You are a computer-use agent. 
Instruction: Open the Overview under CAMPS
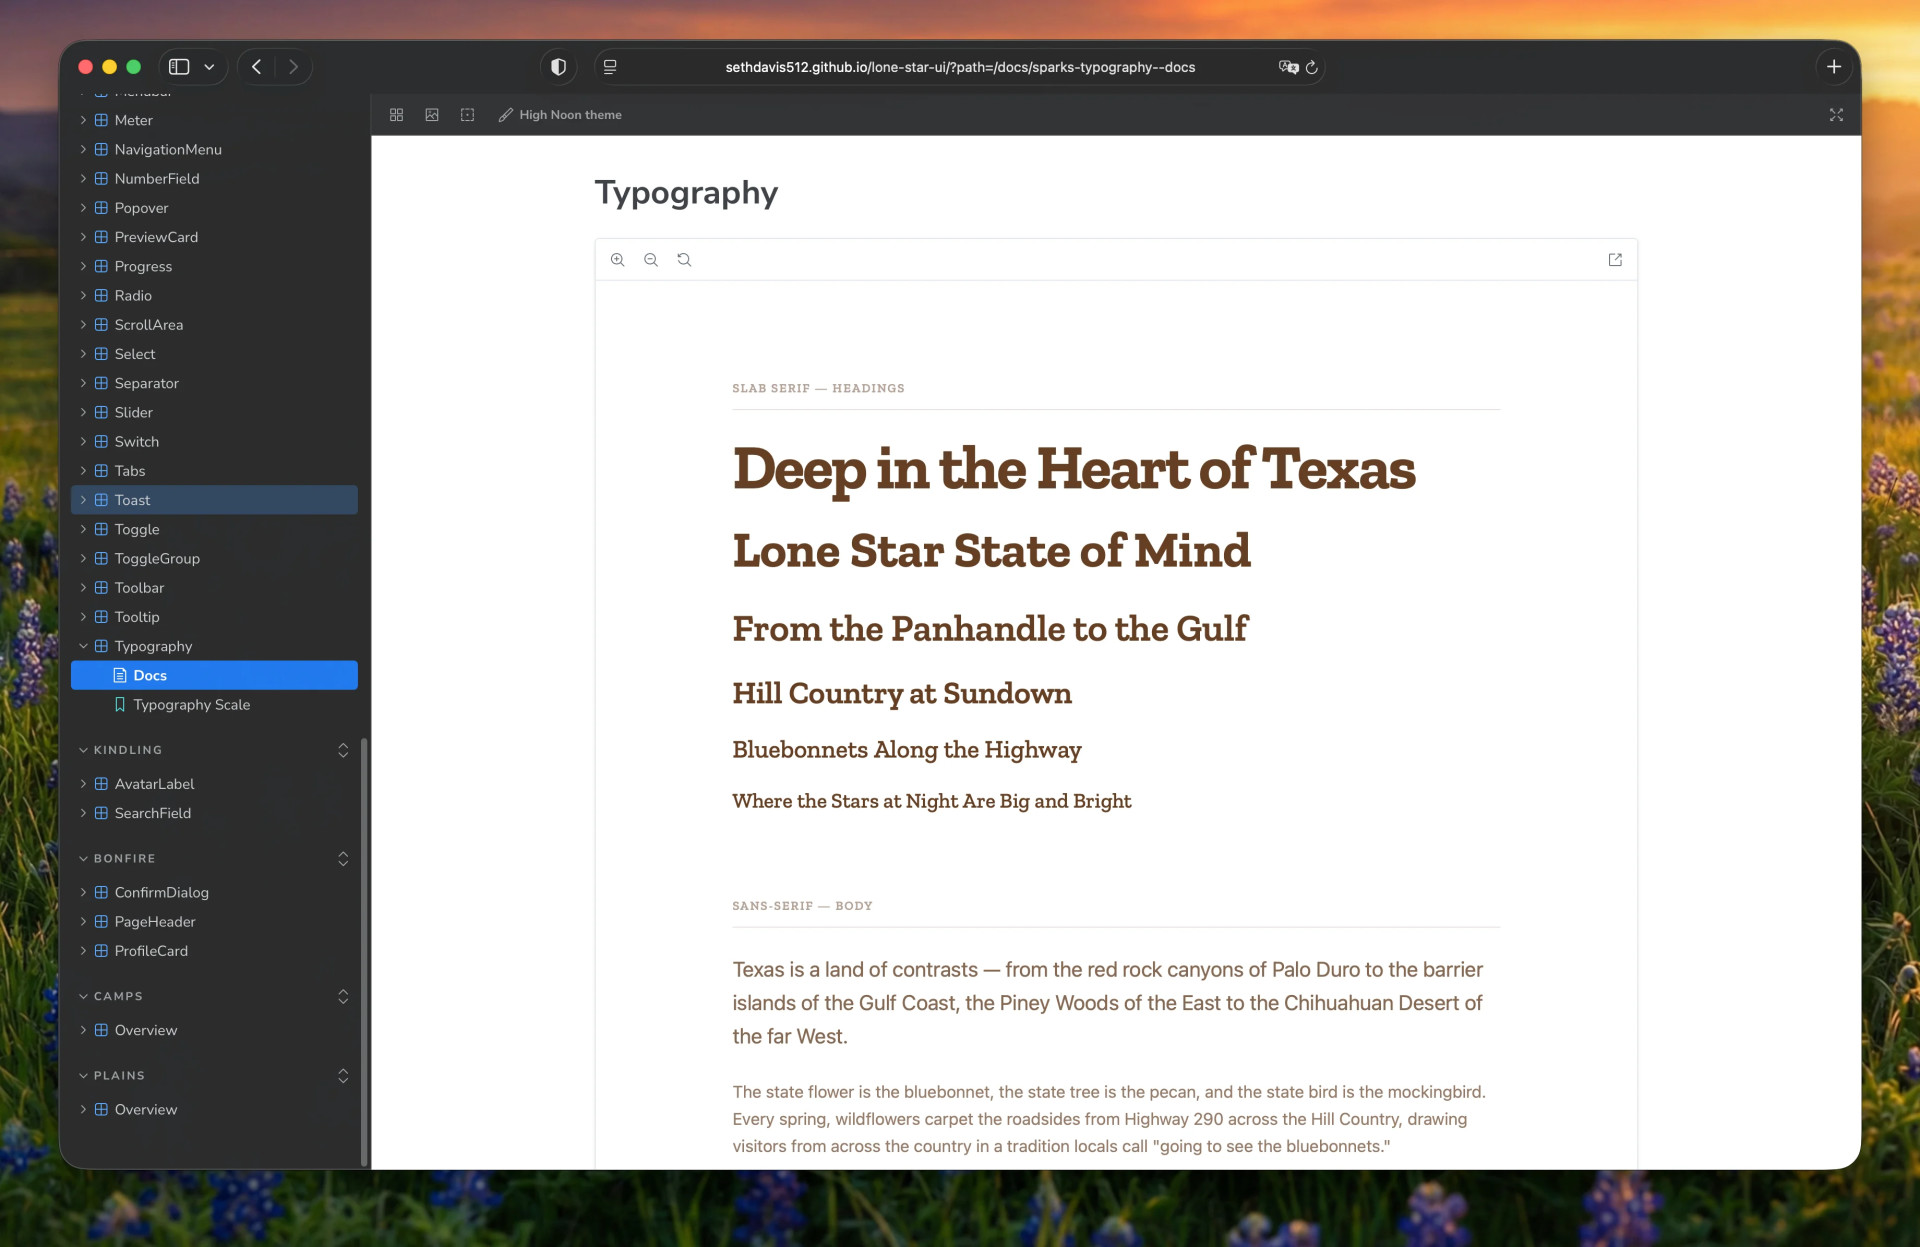click(x=146, y=1029)
